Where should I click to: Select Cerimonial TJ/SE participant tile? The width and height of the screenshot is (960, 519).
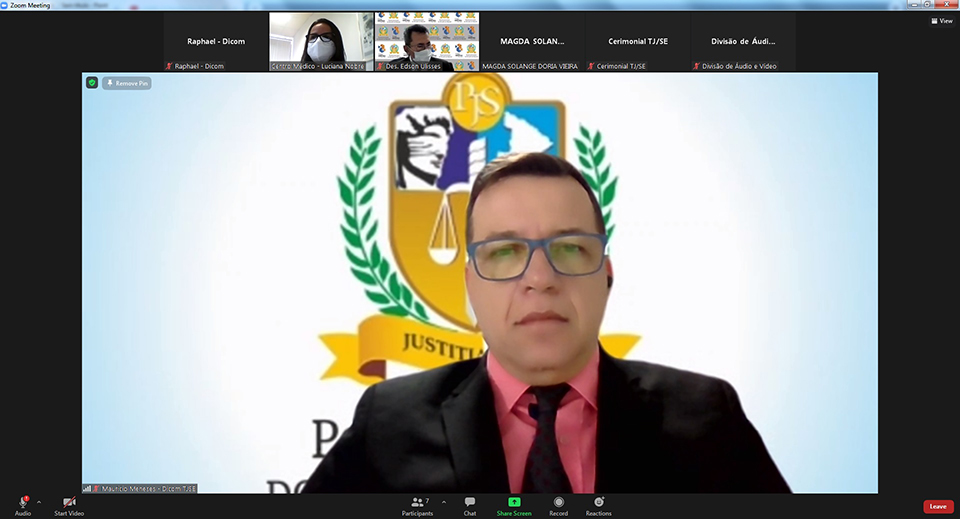pyautogui.click(x=639, y=42)
